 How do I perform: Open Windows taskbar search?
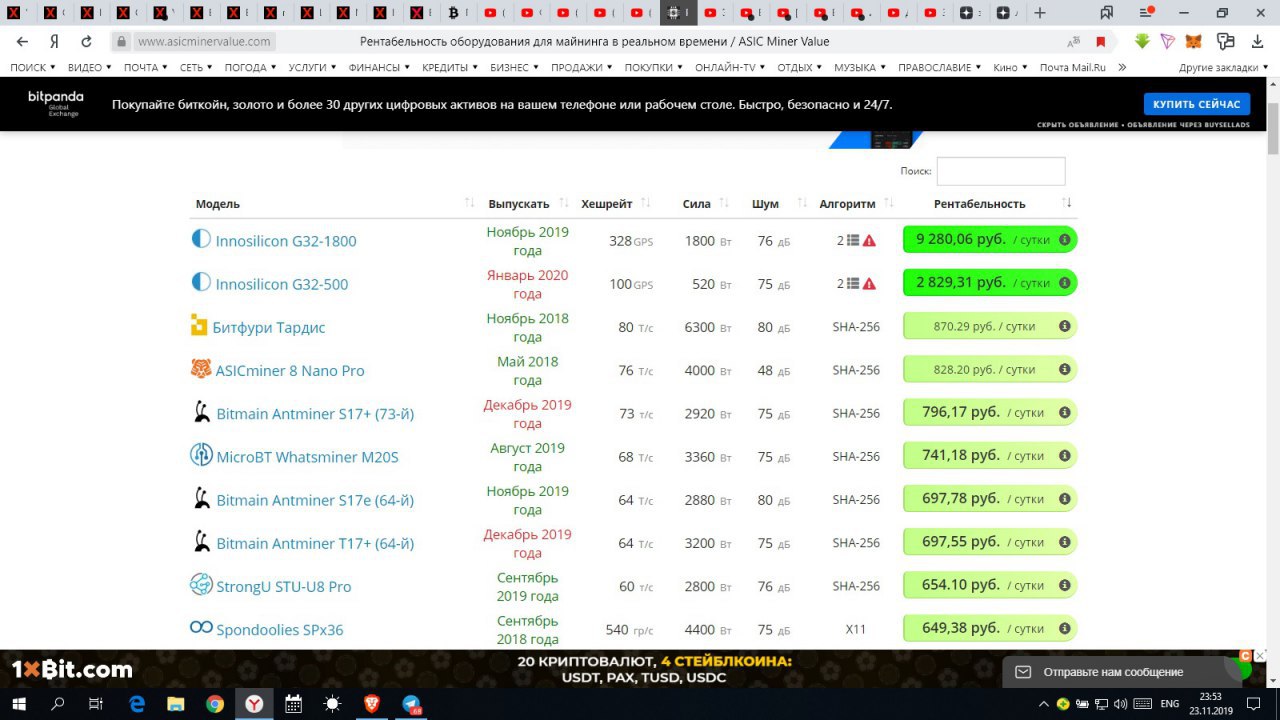[58, 703]
